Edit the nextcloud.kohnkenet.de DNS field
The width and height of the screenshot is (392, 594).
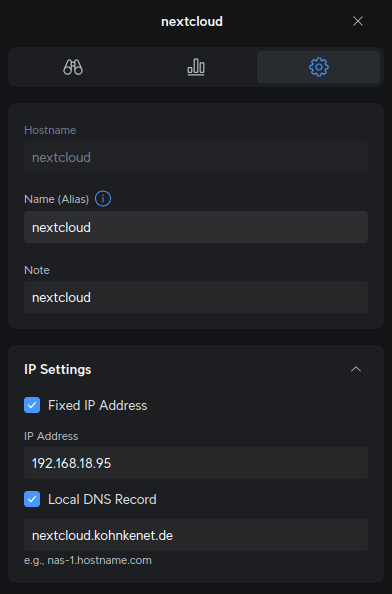click(196, 535)
